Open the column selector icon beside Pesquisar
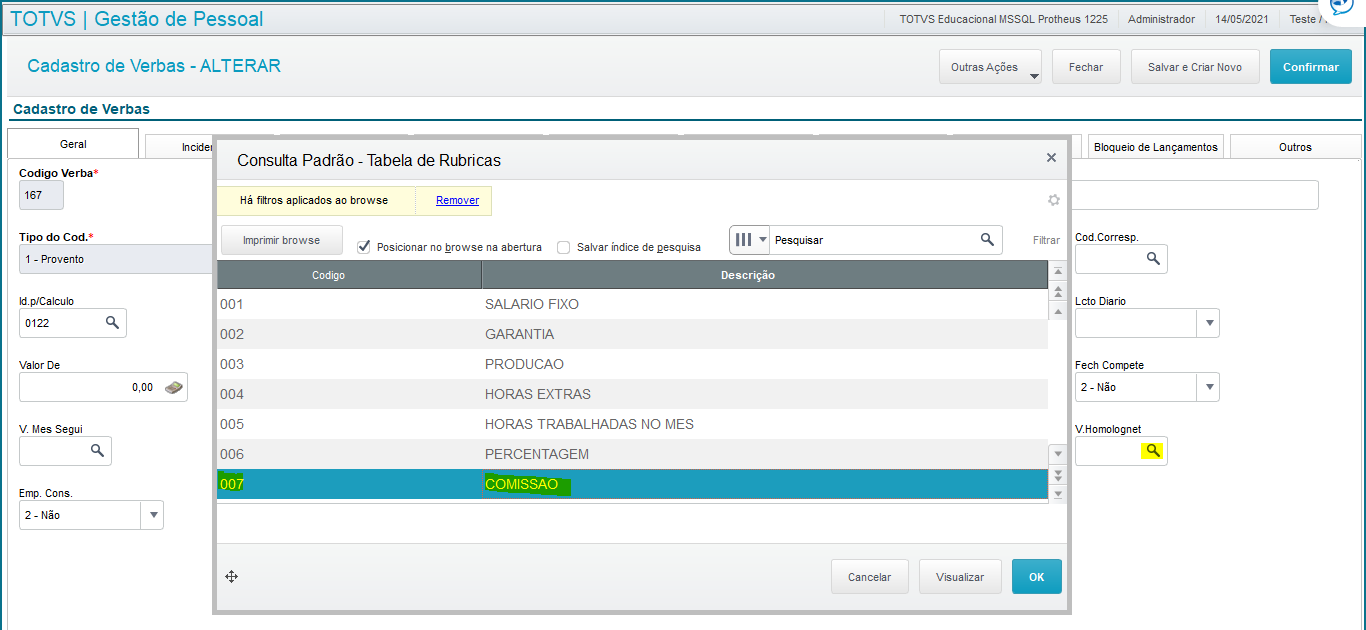This screenshot has height=630, width=1366. [x=750, y=240]
